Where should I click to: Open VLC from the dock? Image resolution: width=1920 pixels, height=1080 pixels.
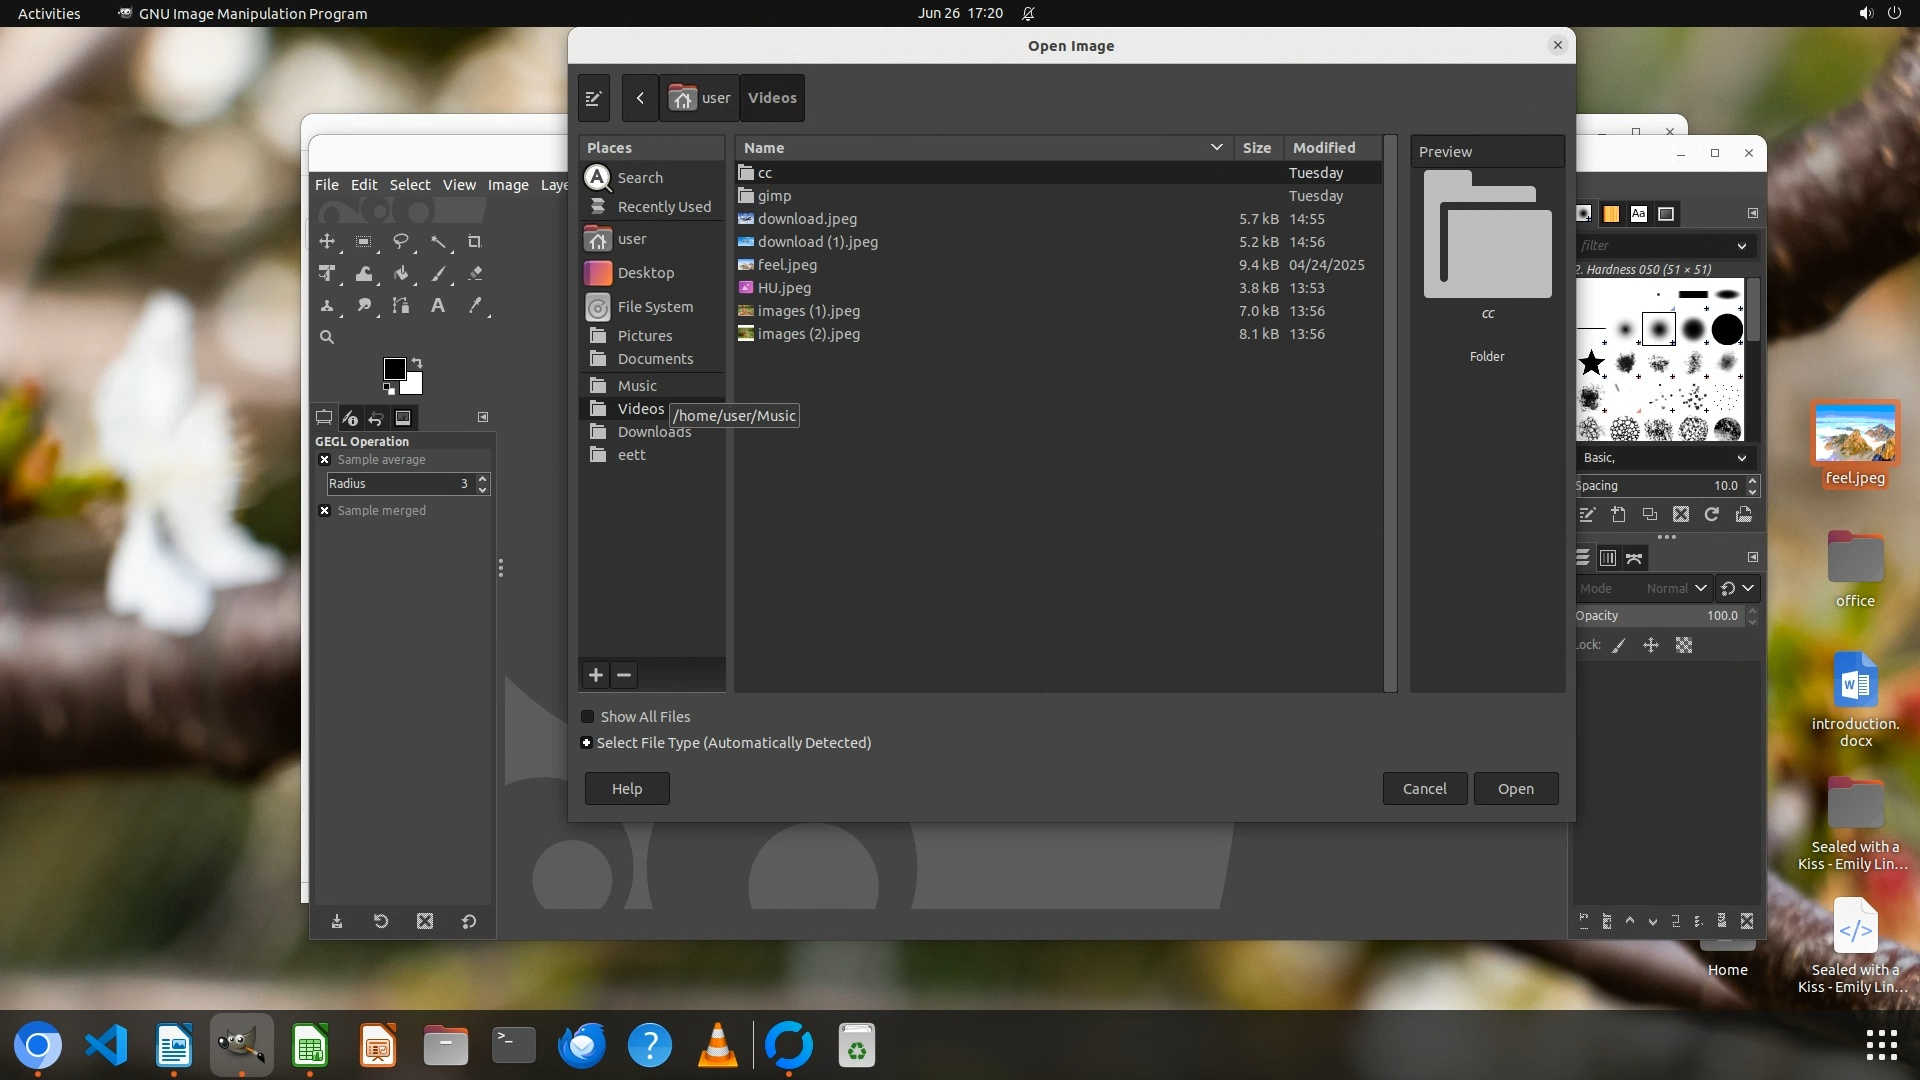tap(718, 1046)
